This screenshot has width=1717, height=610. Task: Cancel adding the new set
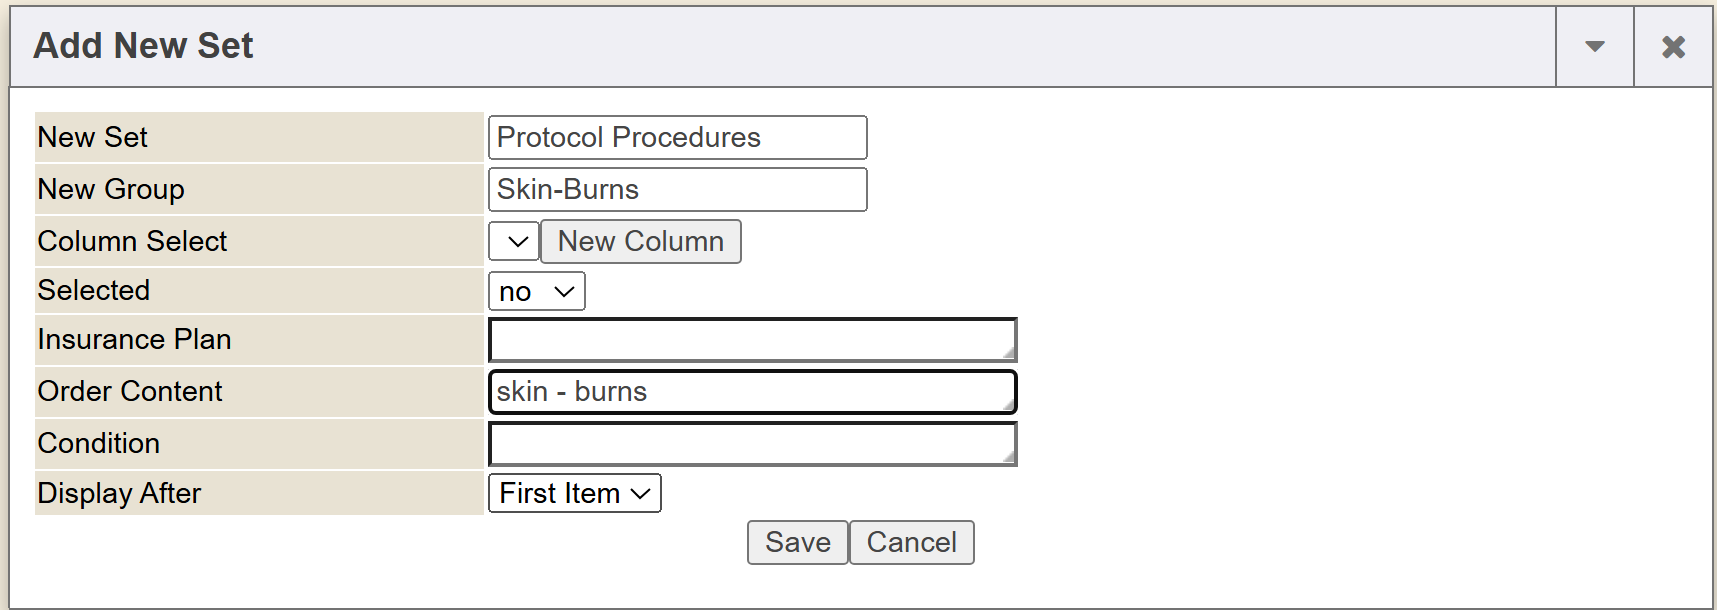[x=911, y=543]
